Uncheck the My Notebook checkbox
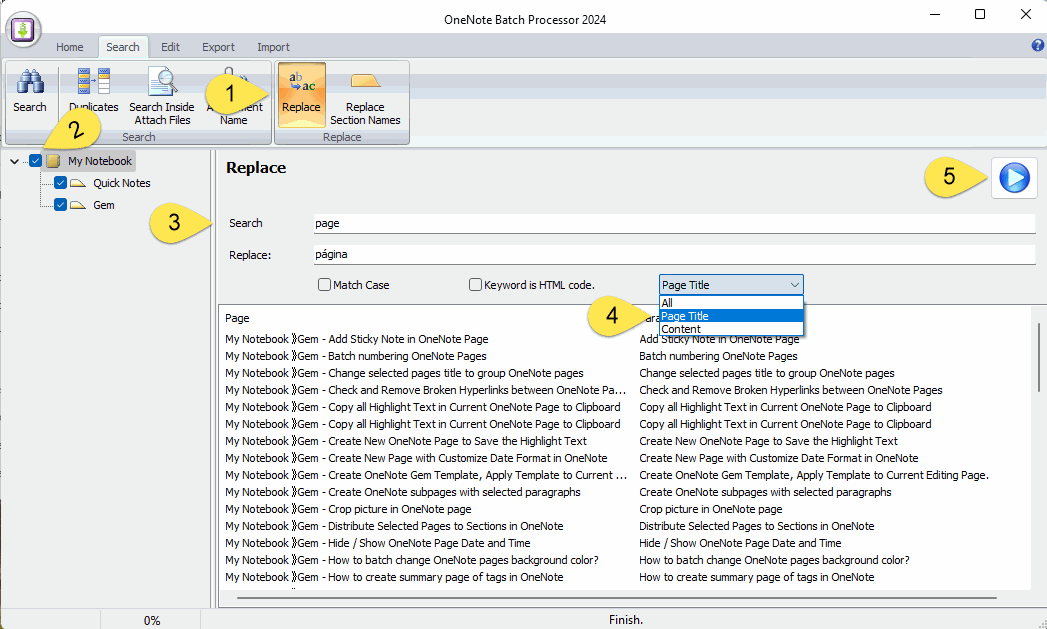Image resolution: width=1047 pixels, height=629 pixels. [35, 161]
